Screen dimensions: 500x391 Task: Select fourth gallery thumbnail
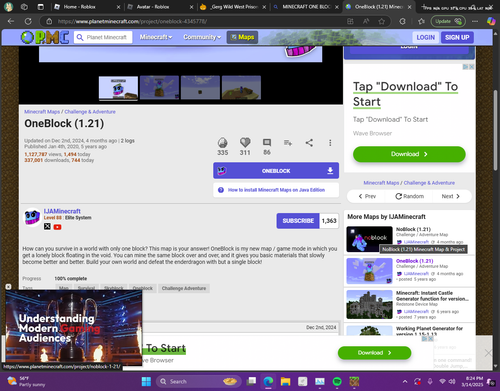tap(241, 87)
